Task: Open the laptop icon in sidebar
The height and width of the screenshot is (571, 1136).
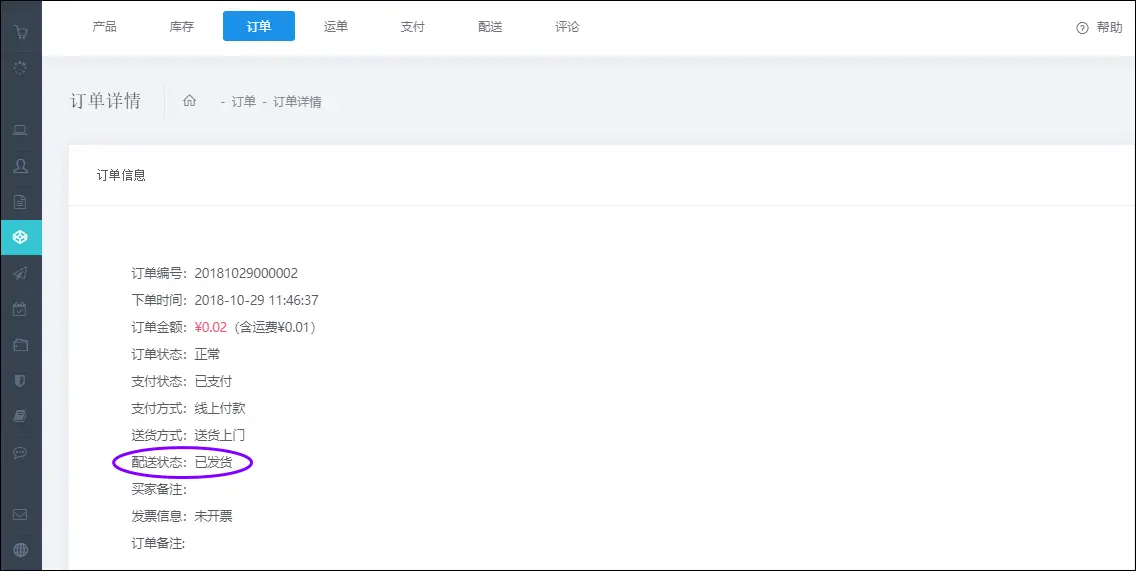Action: coord(20,130)
